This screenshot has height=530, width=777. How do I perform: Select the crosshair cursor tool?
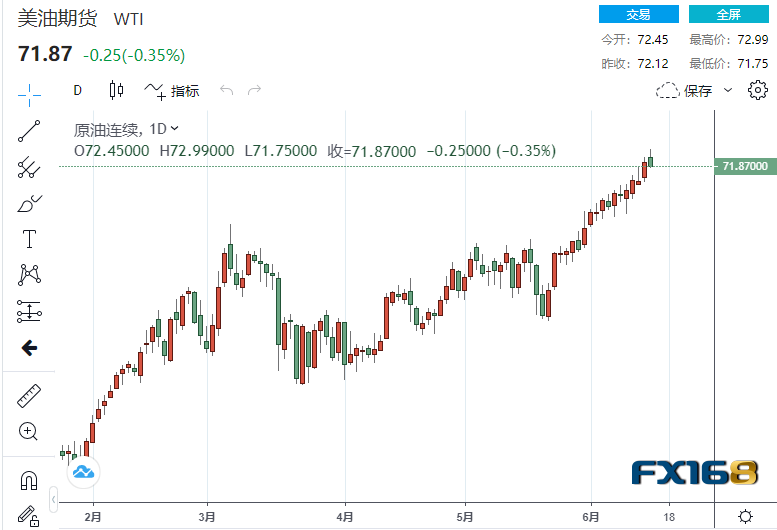coord(29,94)
